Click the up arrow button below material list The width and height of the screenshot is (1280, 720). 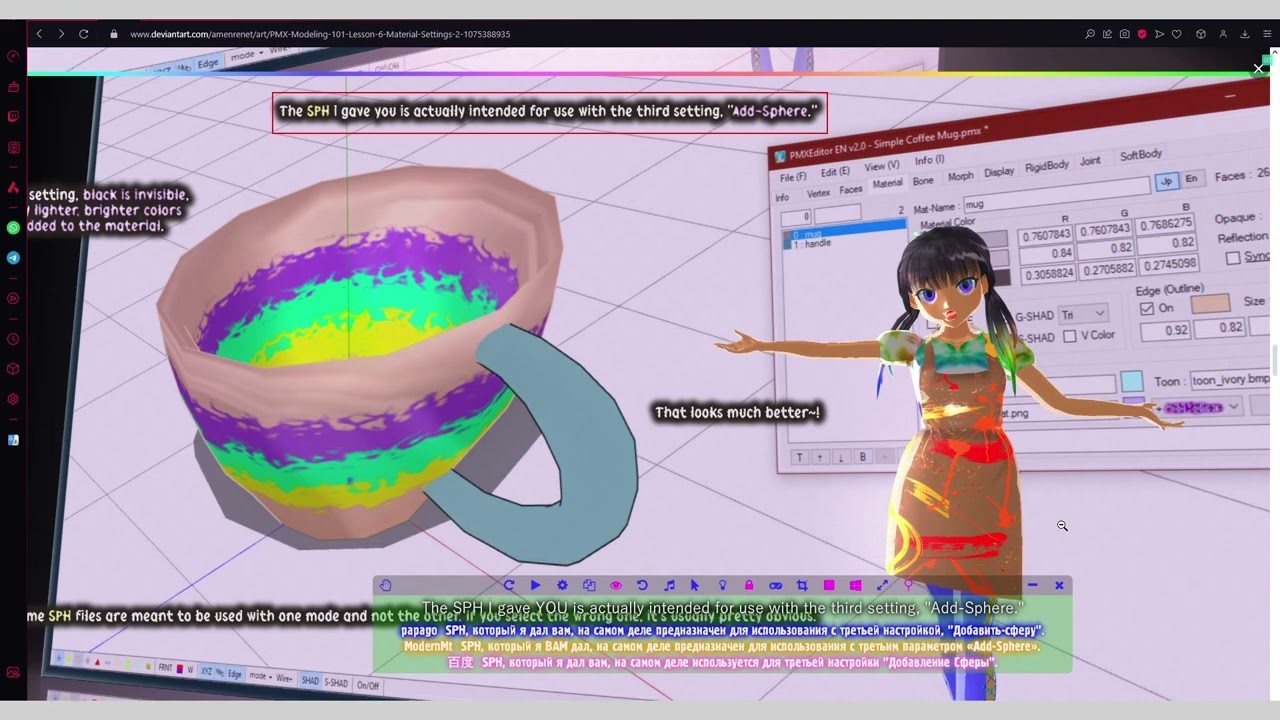pos(820,457)
